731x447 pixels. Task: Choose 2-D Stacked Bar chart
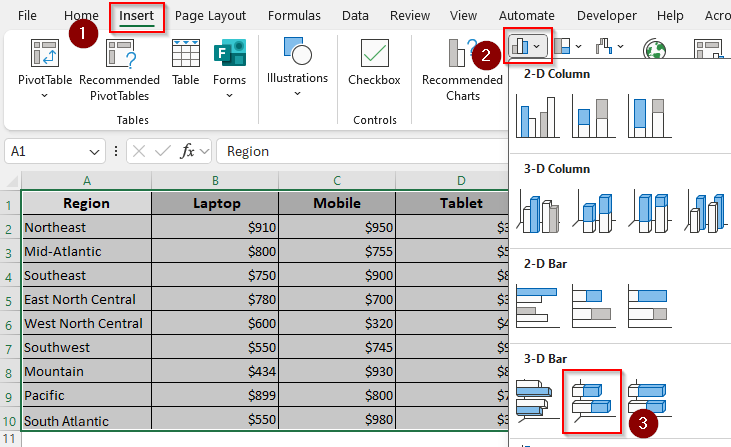coord(593,306)
